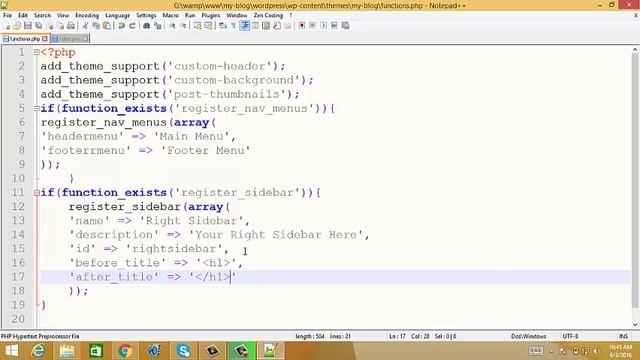640x360 pixels.
Task: Click the macro Playback icon
Action: tap(324, 26)
